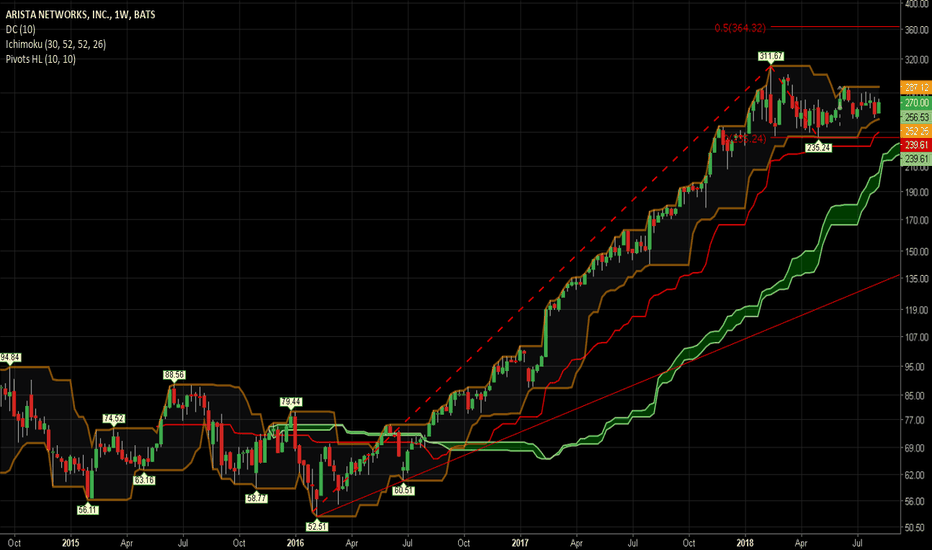Click the 58.77 pivot low label
The image size is (932, 550).
pyautogui.click(x=256, y=498)
